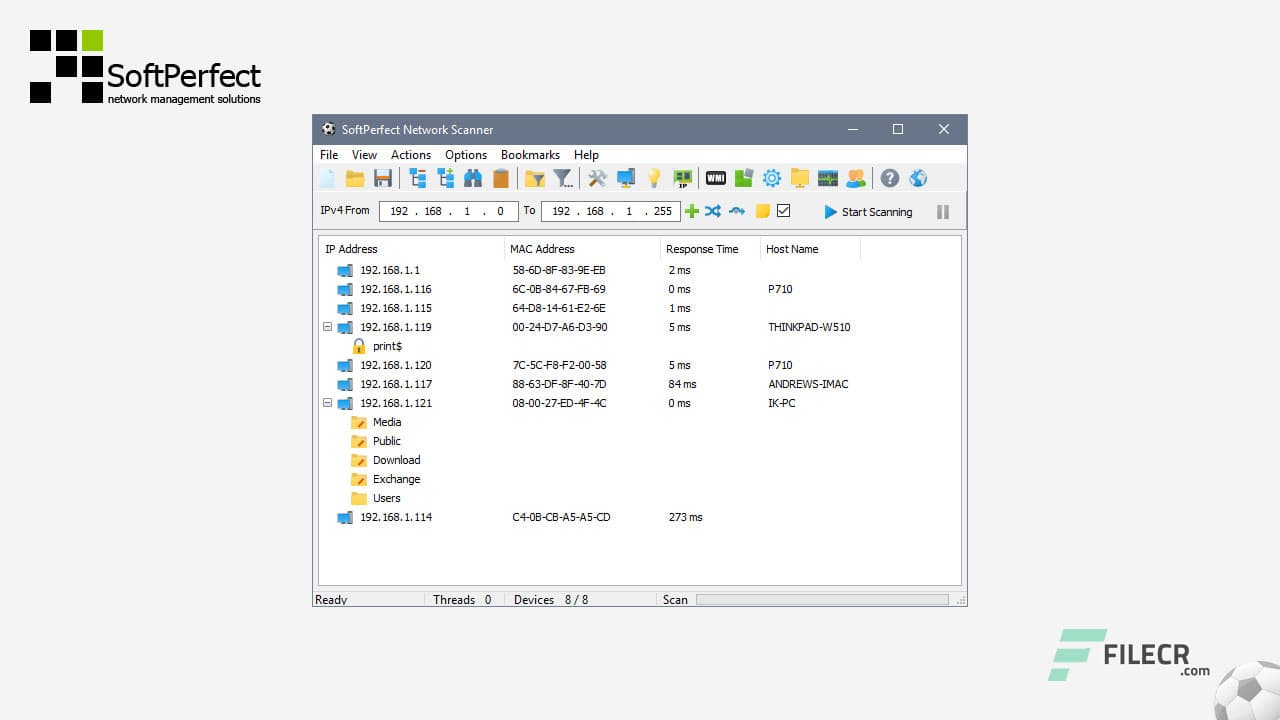Open the globe web link icon
The height and width of the screenshot is (720, 1280).
tap(918, 178)
